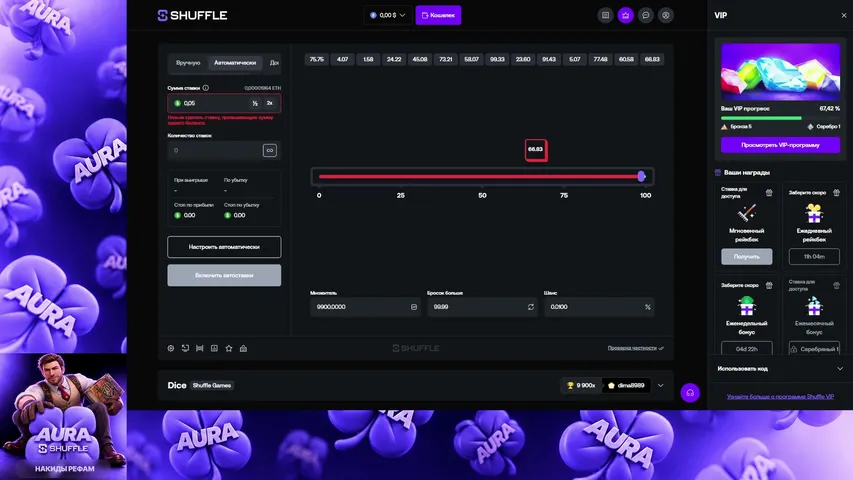
Task: Select the 1.58 result chip
Action: point(368,59)
